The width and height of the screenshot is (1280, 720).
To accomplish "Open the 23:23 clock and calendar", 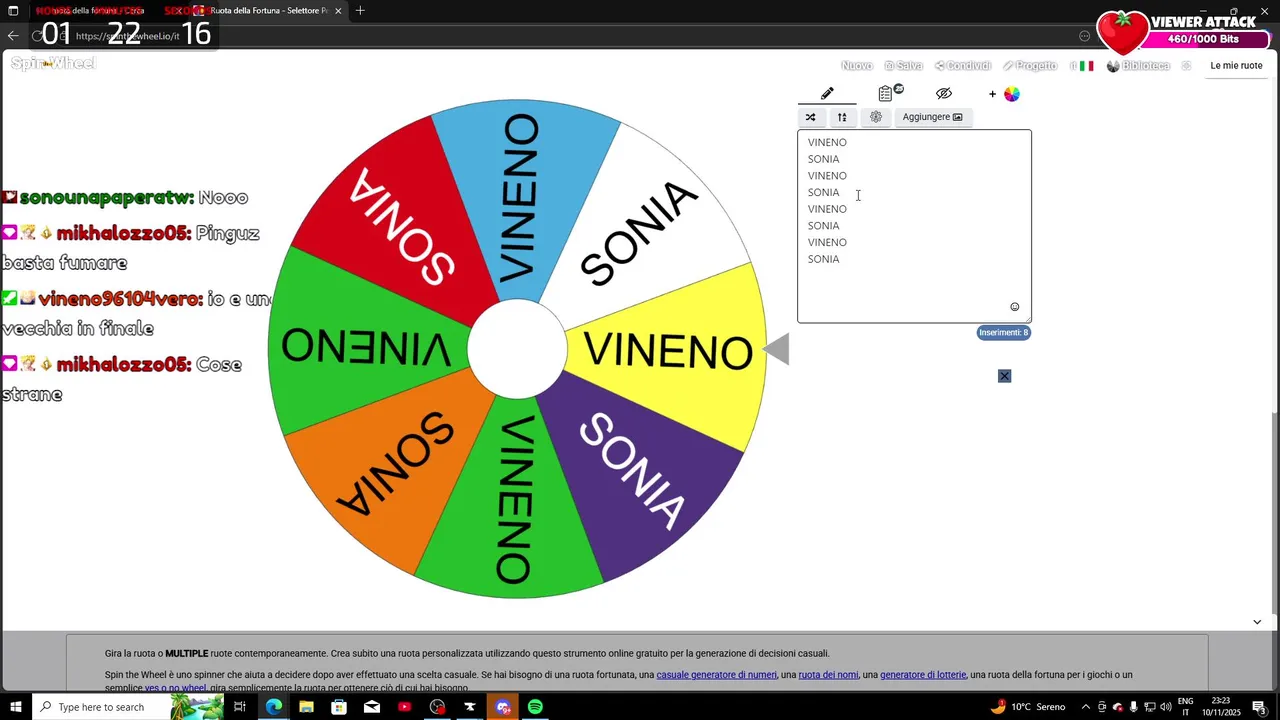I will point(1221,707).
